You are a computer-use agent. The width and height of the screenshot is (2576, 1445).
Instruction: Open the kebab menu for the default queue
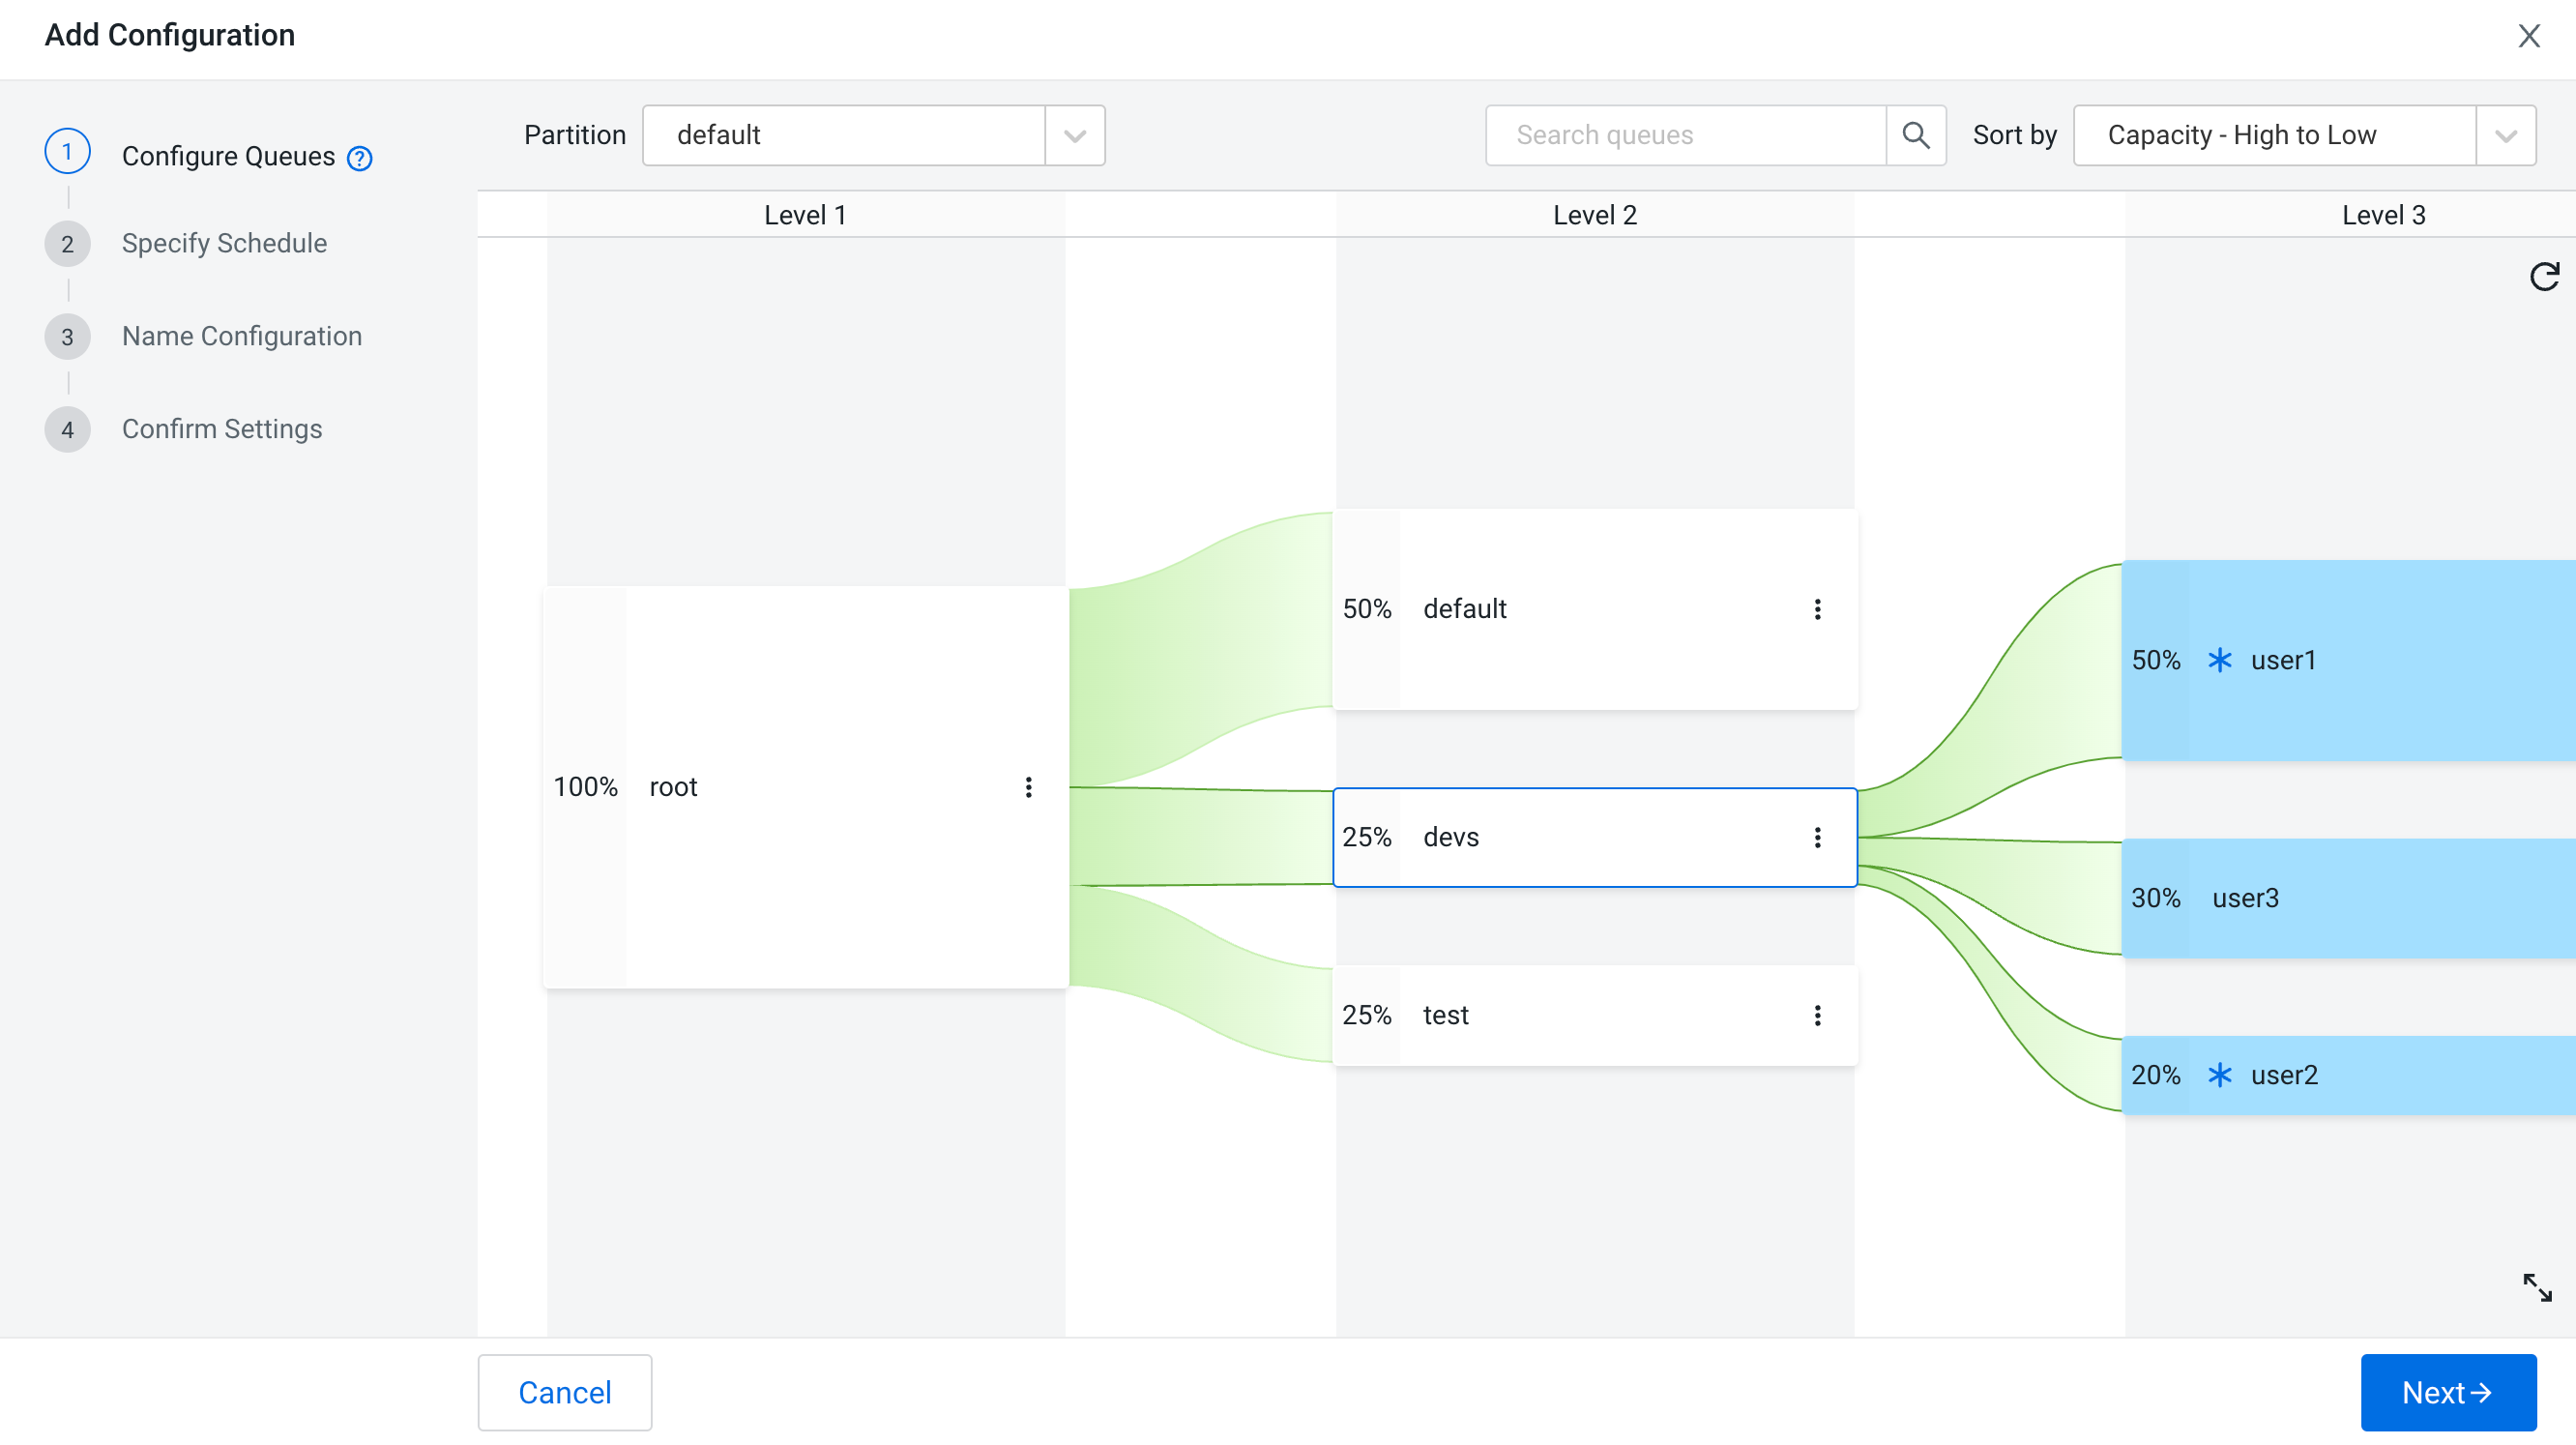(1818, 609)
